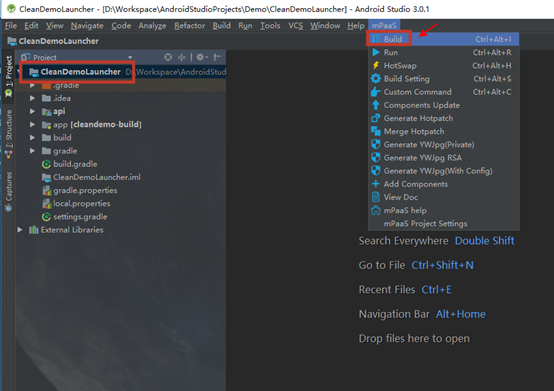The height and width of the screenshot is (391, 554).
Task: Expand the gradle folder
Action: click(x=32, y=151)
